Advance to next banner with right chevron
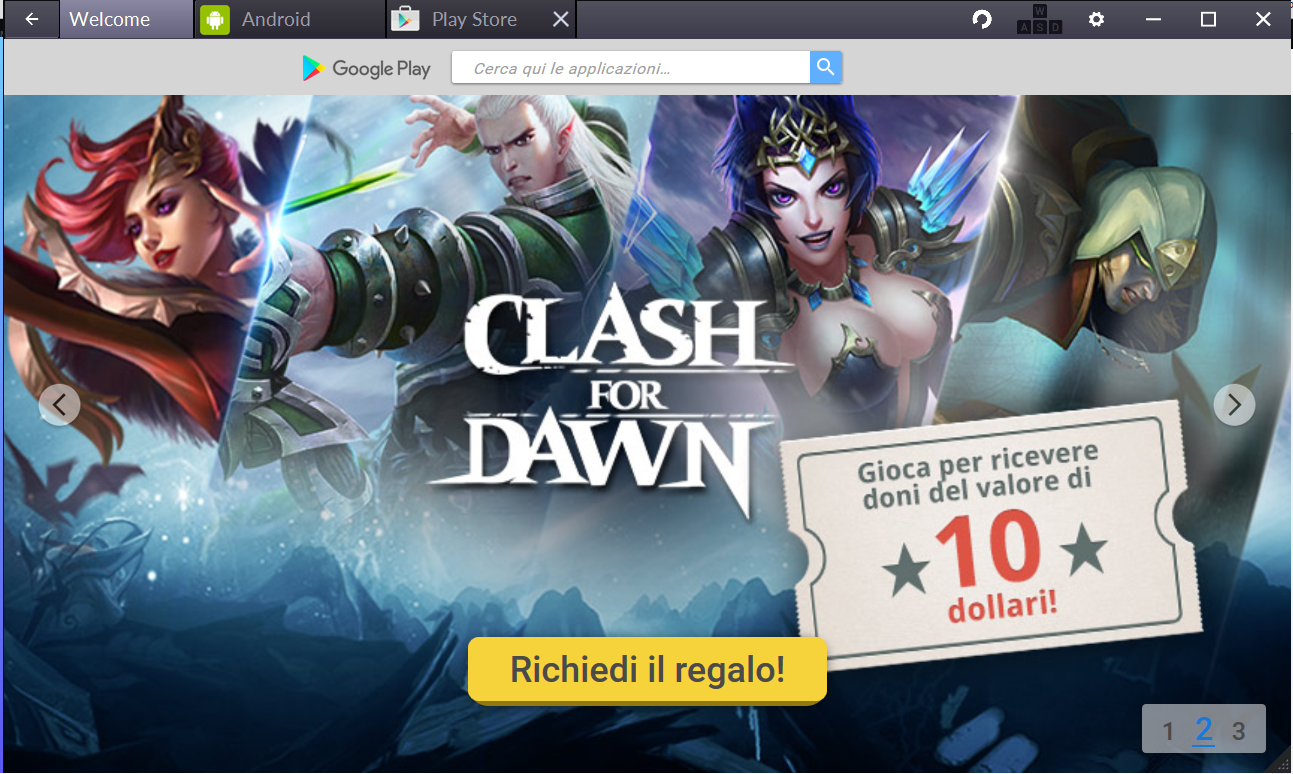The height and width of the screenshot is (774, 1293). coord(1234,405)
